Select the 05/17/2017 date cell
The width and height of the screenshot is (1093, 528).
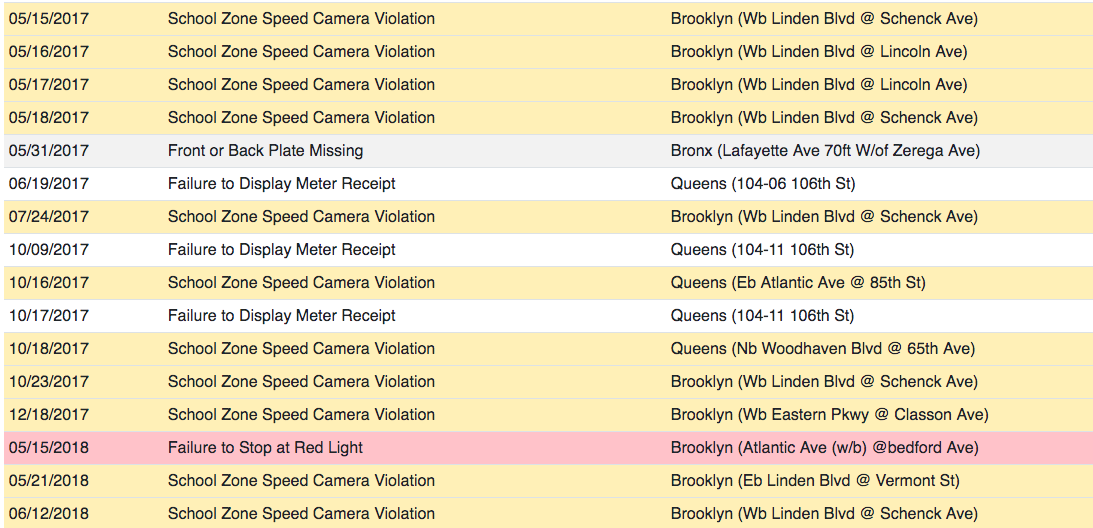click(x=49, y=85)
